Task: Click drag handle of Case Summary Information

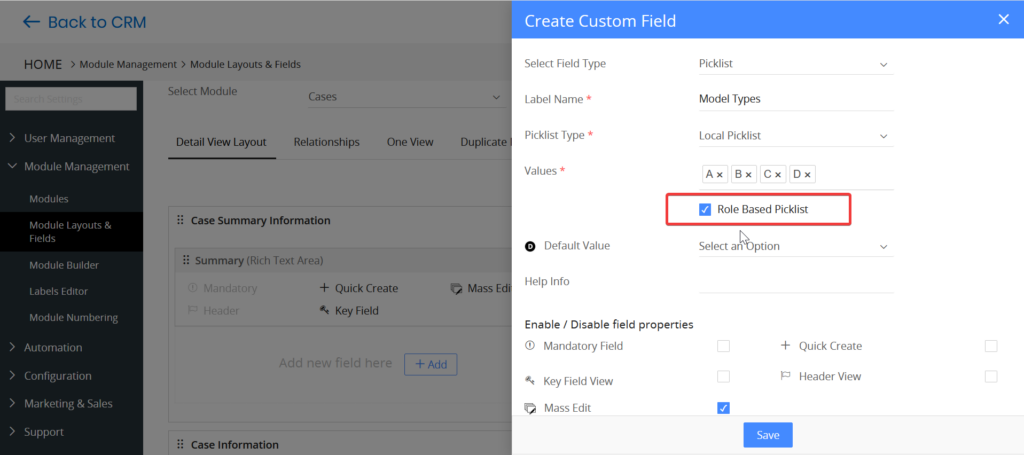Action: (180, 220)
